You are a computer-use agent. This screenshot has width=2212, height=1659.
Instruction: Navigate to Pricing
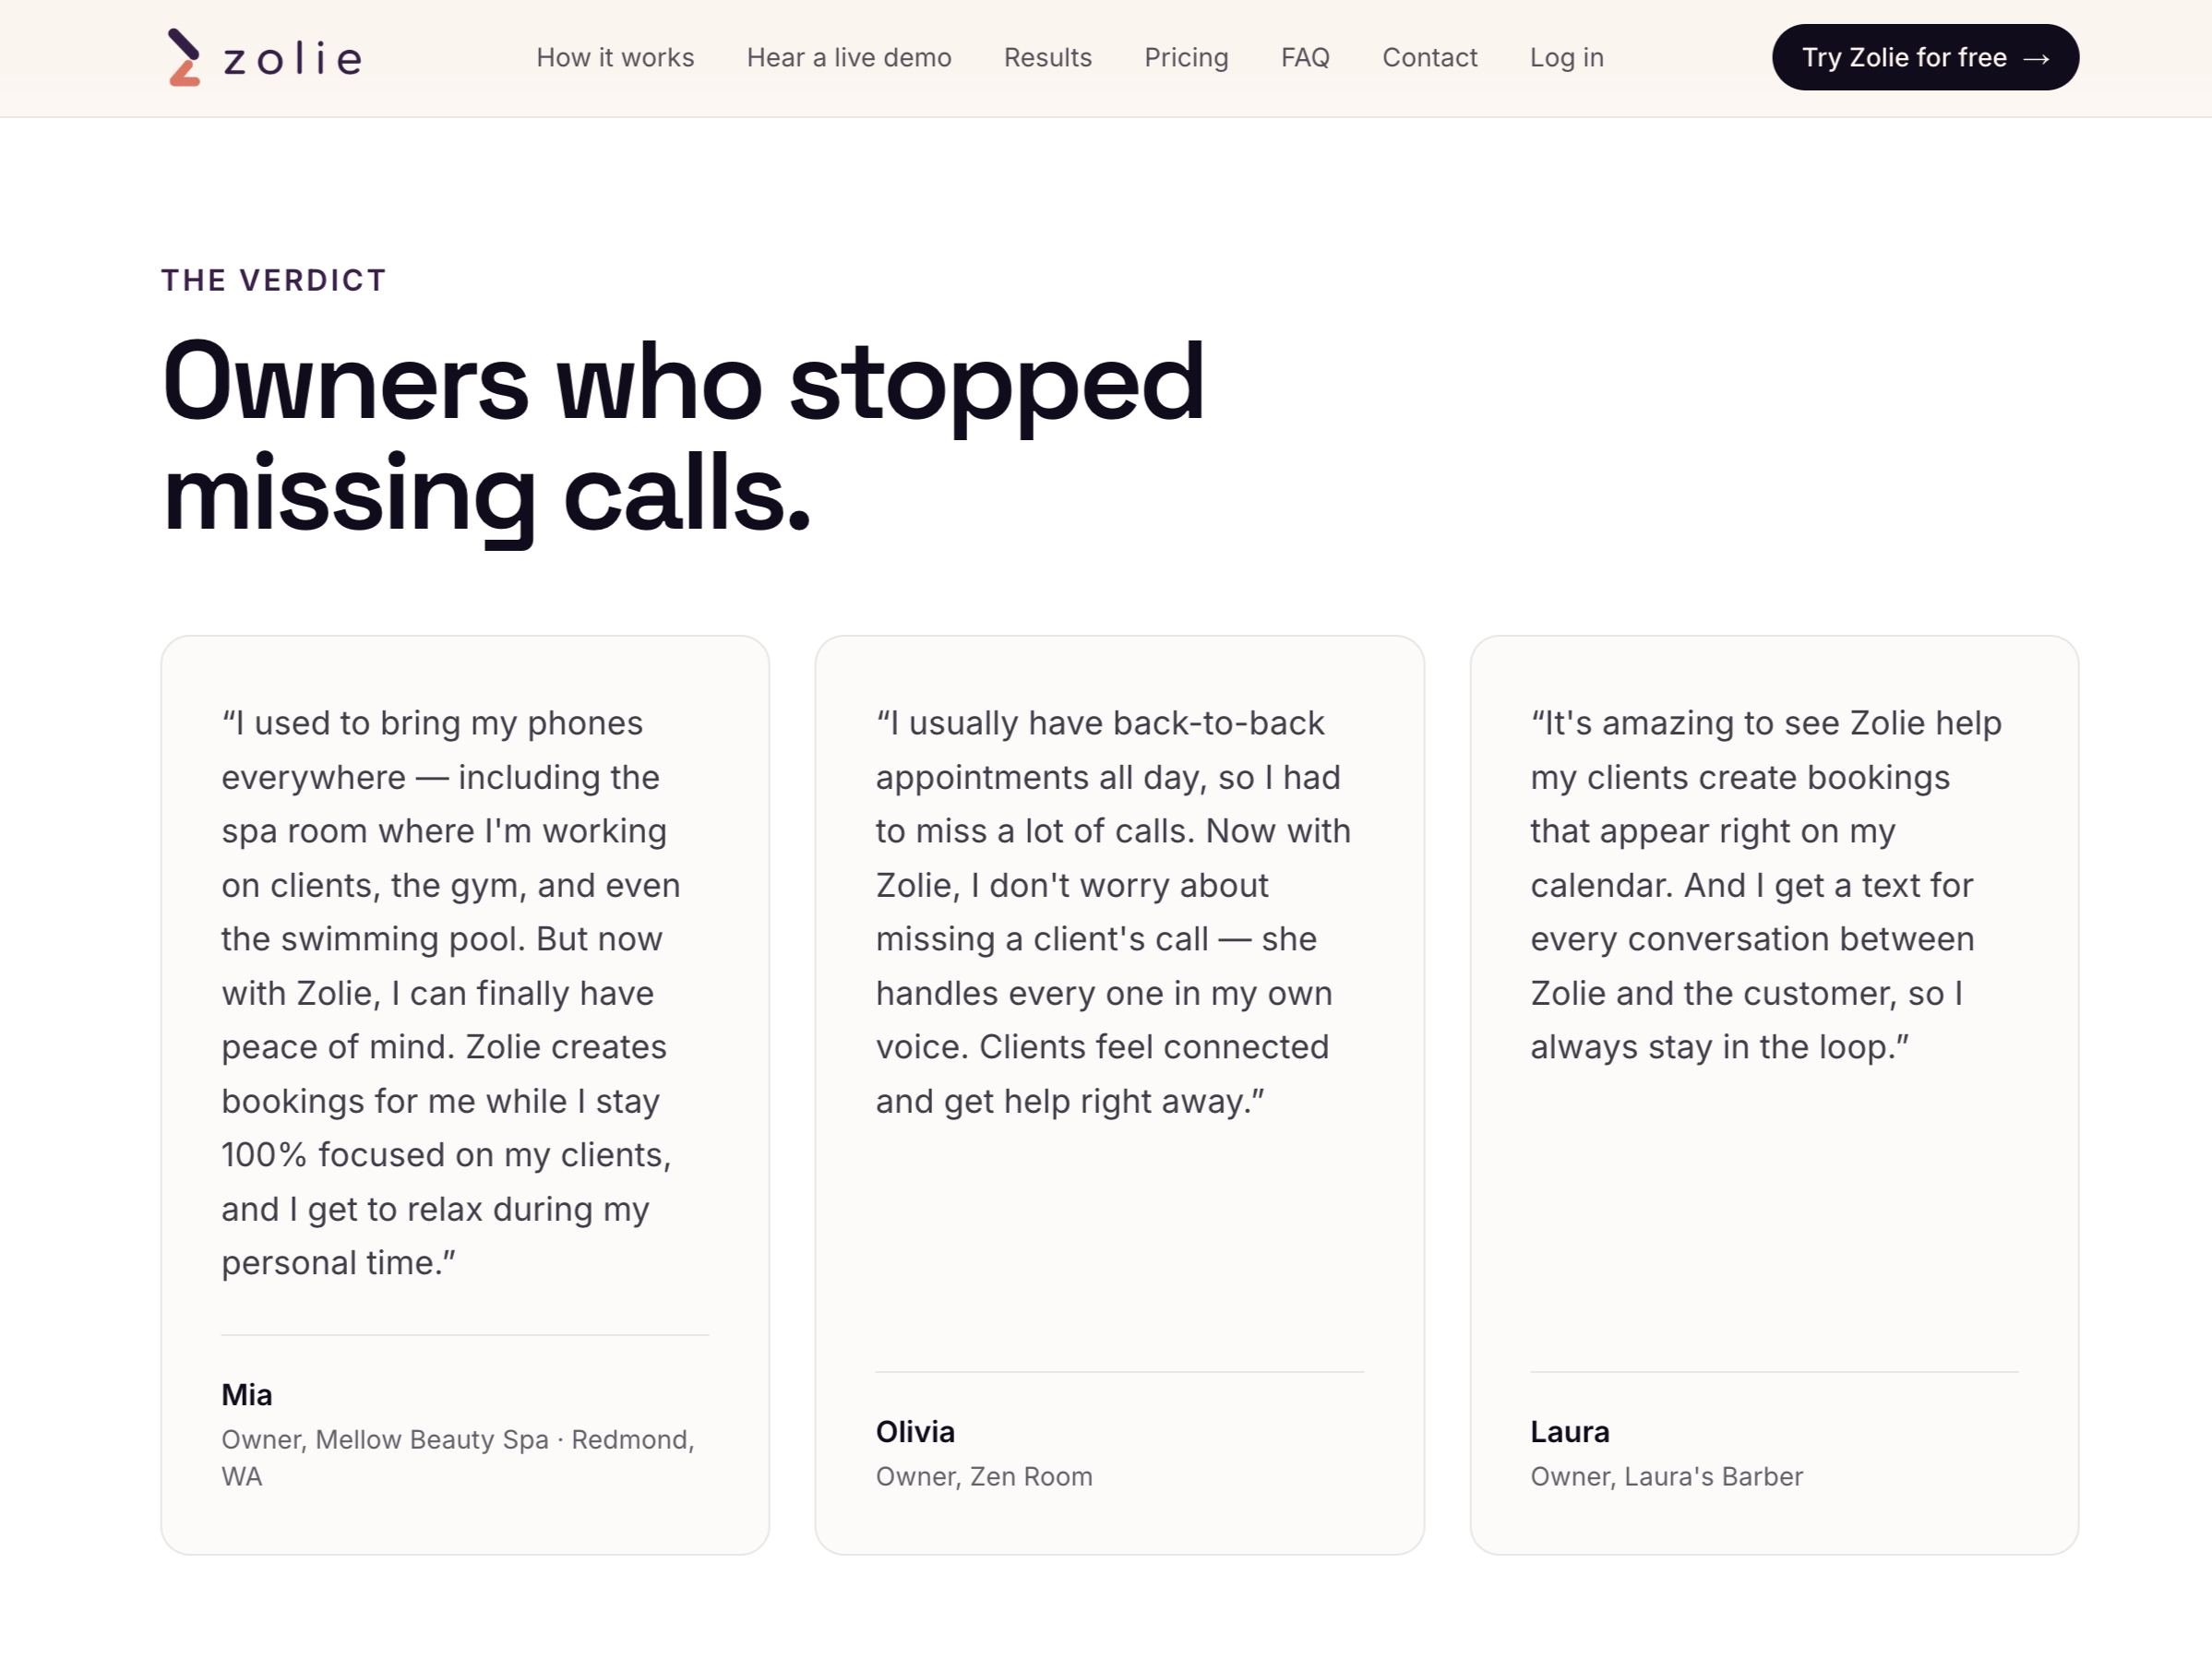1186,58
